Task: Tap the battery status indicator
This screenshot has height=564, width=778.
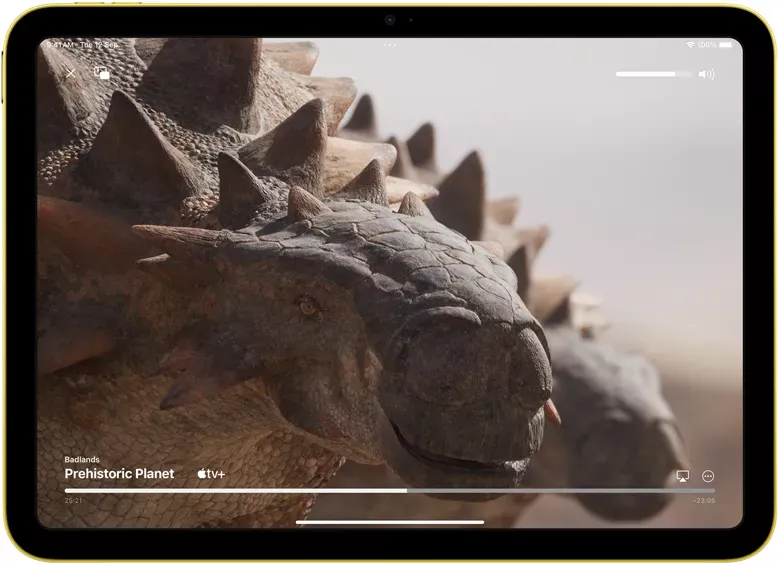Action: tap(726, 45)
